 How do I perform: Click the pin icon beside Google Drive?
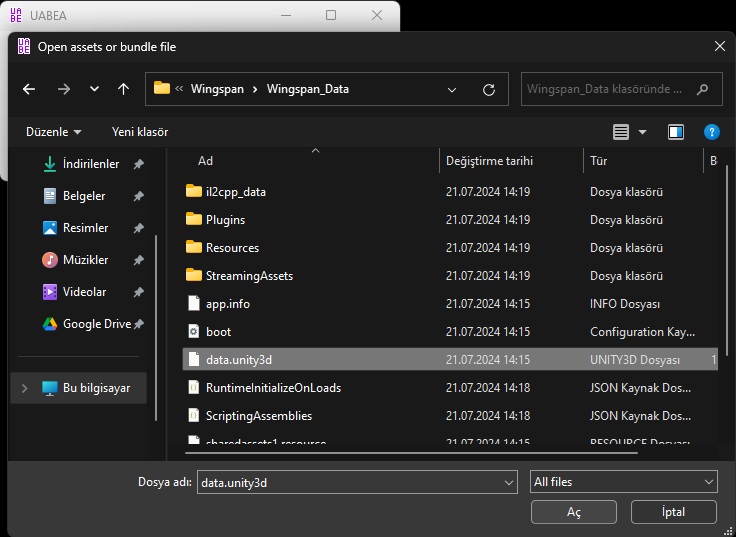coord(138,324)
